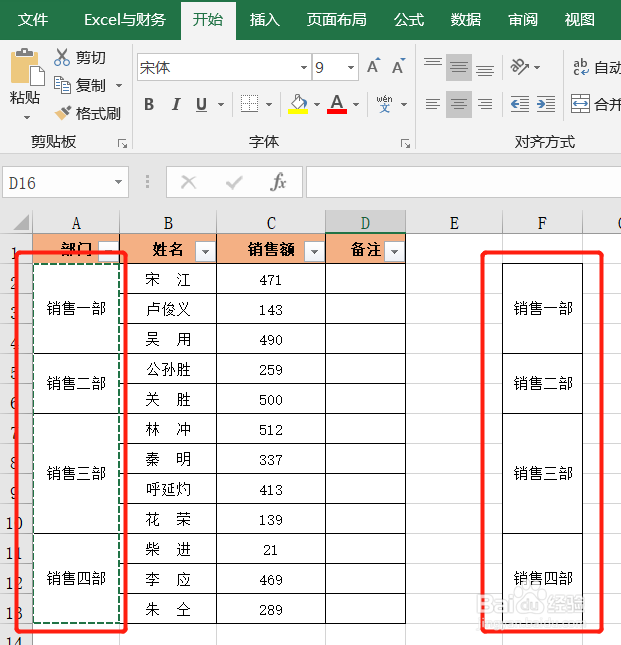Open filter dropdown for 姓名 column
This screenshot has height=645, width=621.
205,251
